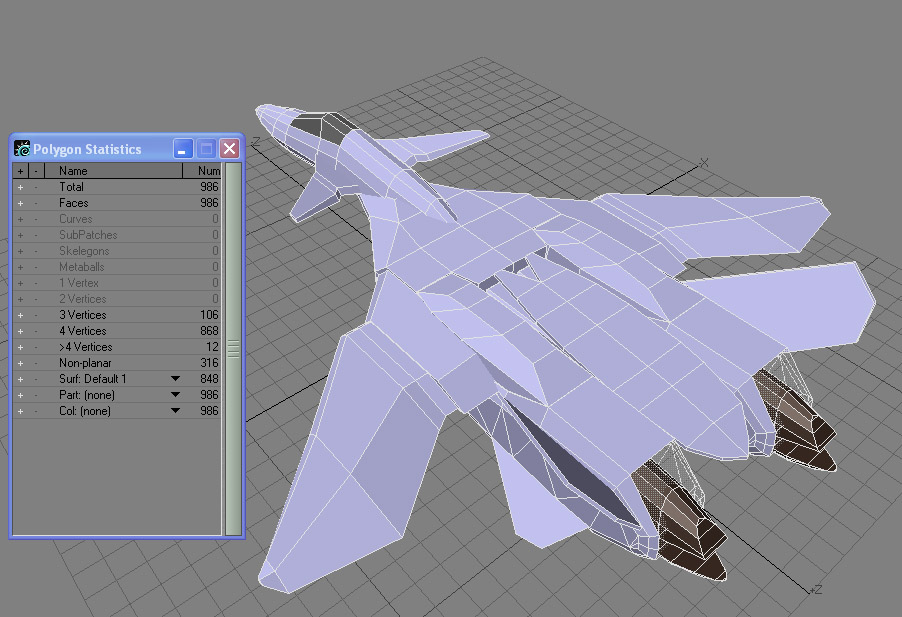Click the Num column header

point(202,171)
